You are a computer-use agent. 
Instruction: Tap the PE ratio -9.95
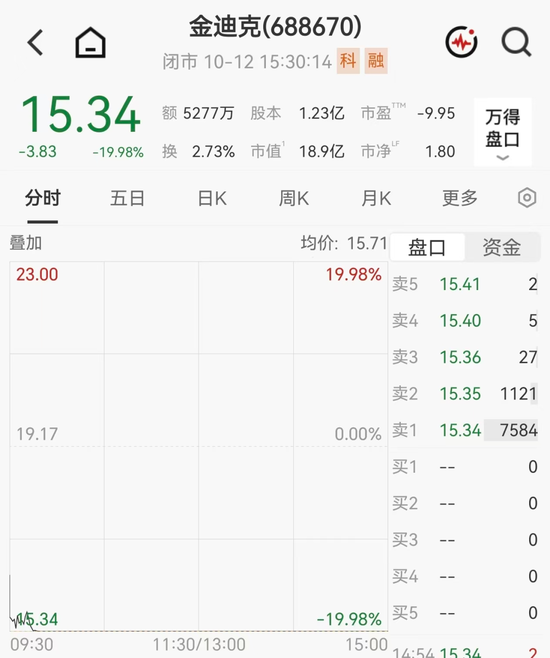pyautogui.click(x=436, y=113)
